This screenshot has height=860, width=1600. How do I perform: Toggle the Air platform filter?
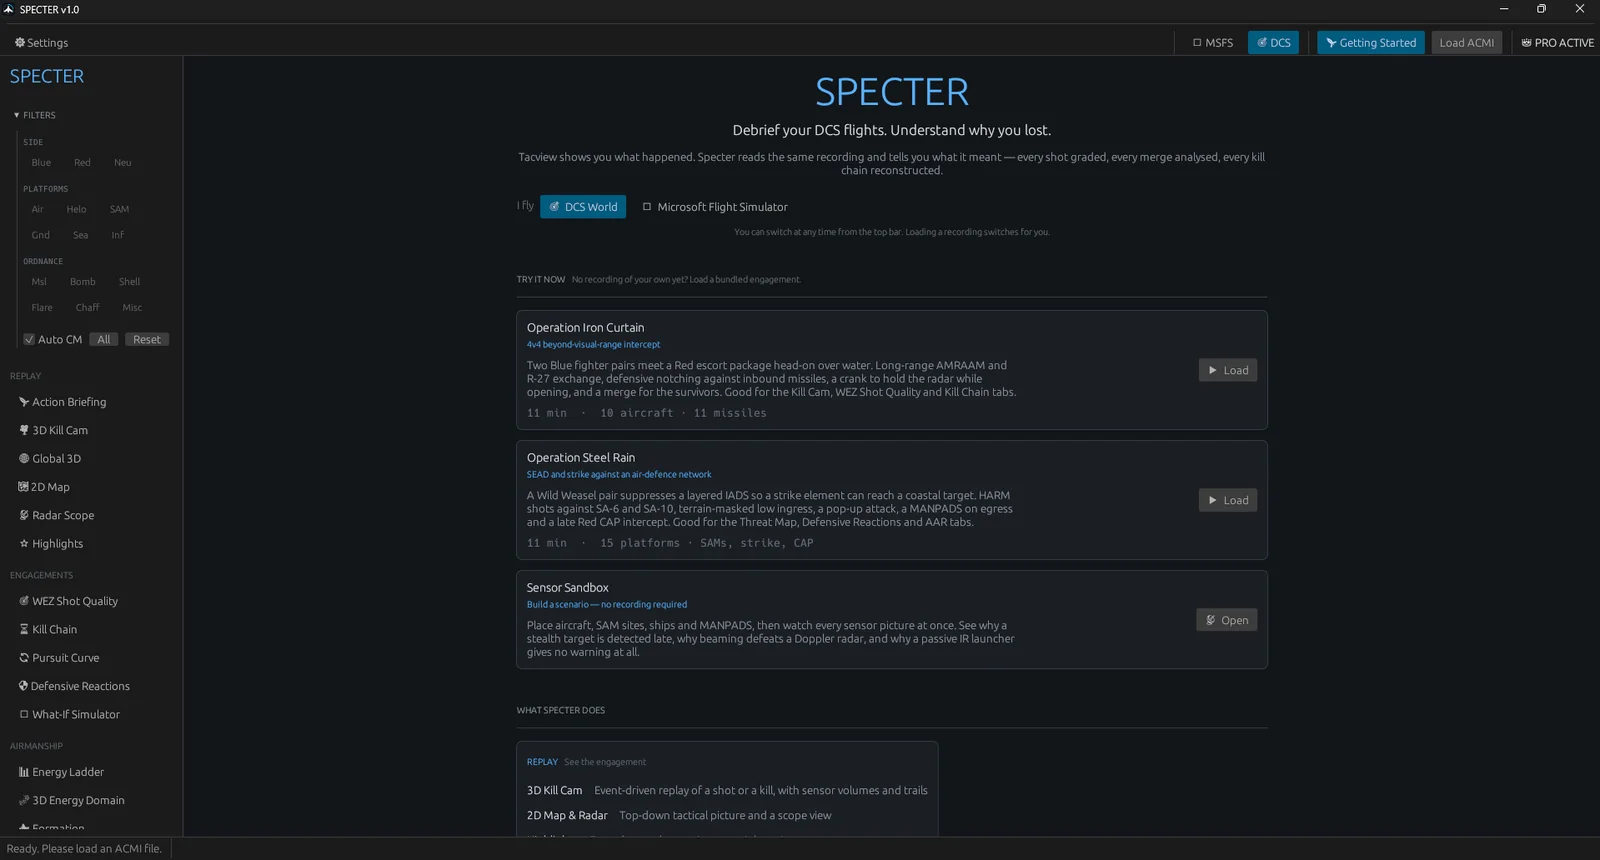[x=37, y=210]
